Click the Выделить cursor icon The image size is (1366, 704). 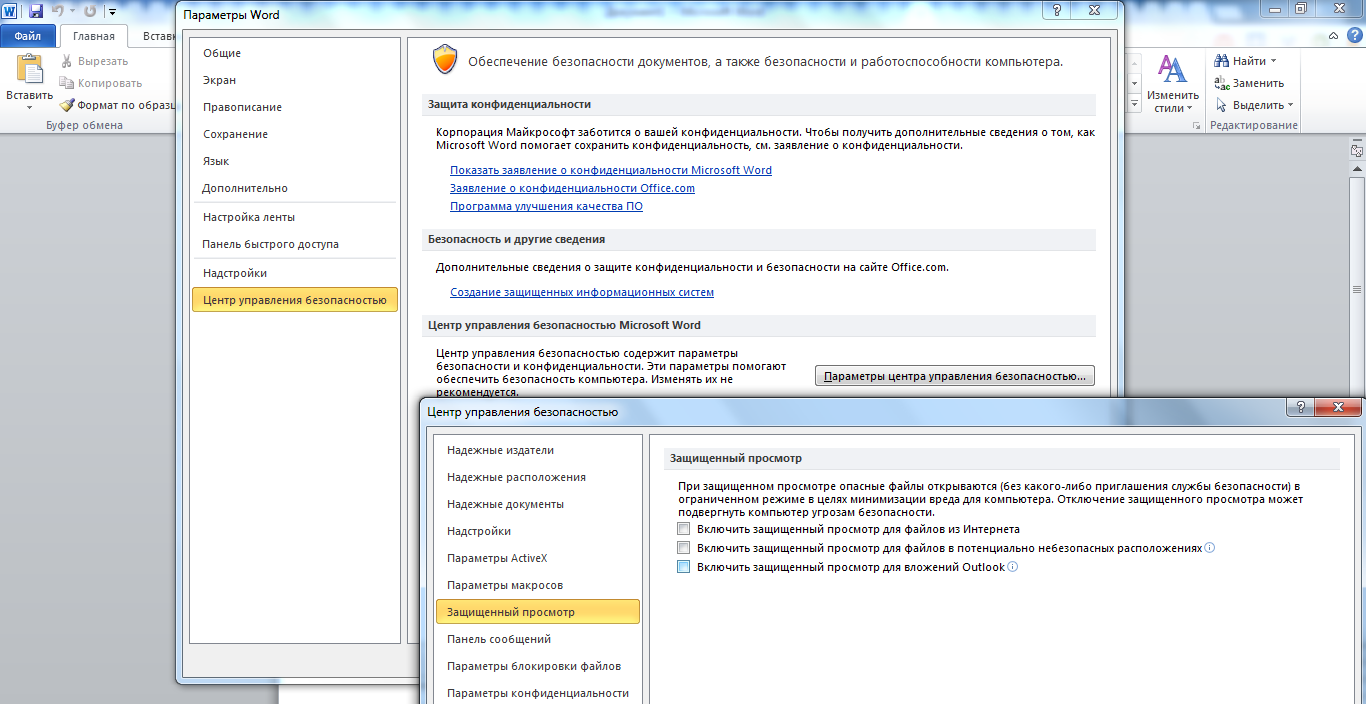click(x=1221, y=105)
